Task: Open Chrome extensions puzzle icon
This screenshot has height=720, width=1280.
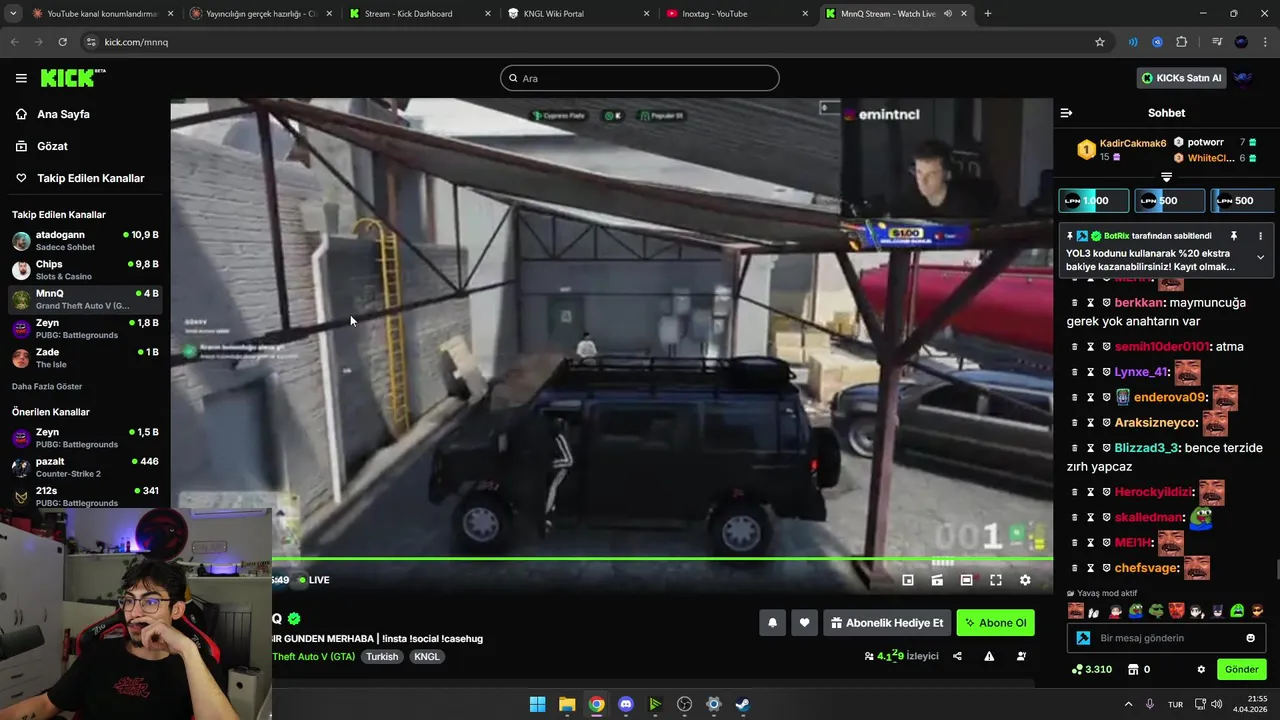Action: [x=1182, y=42]
